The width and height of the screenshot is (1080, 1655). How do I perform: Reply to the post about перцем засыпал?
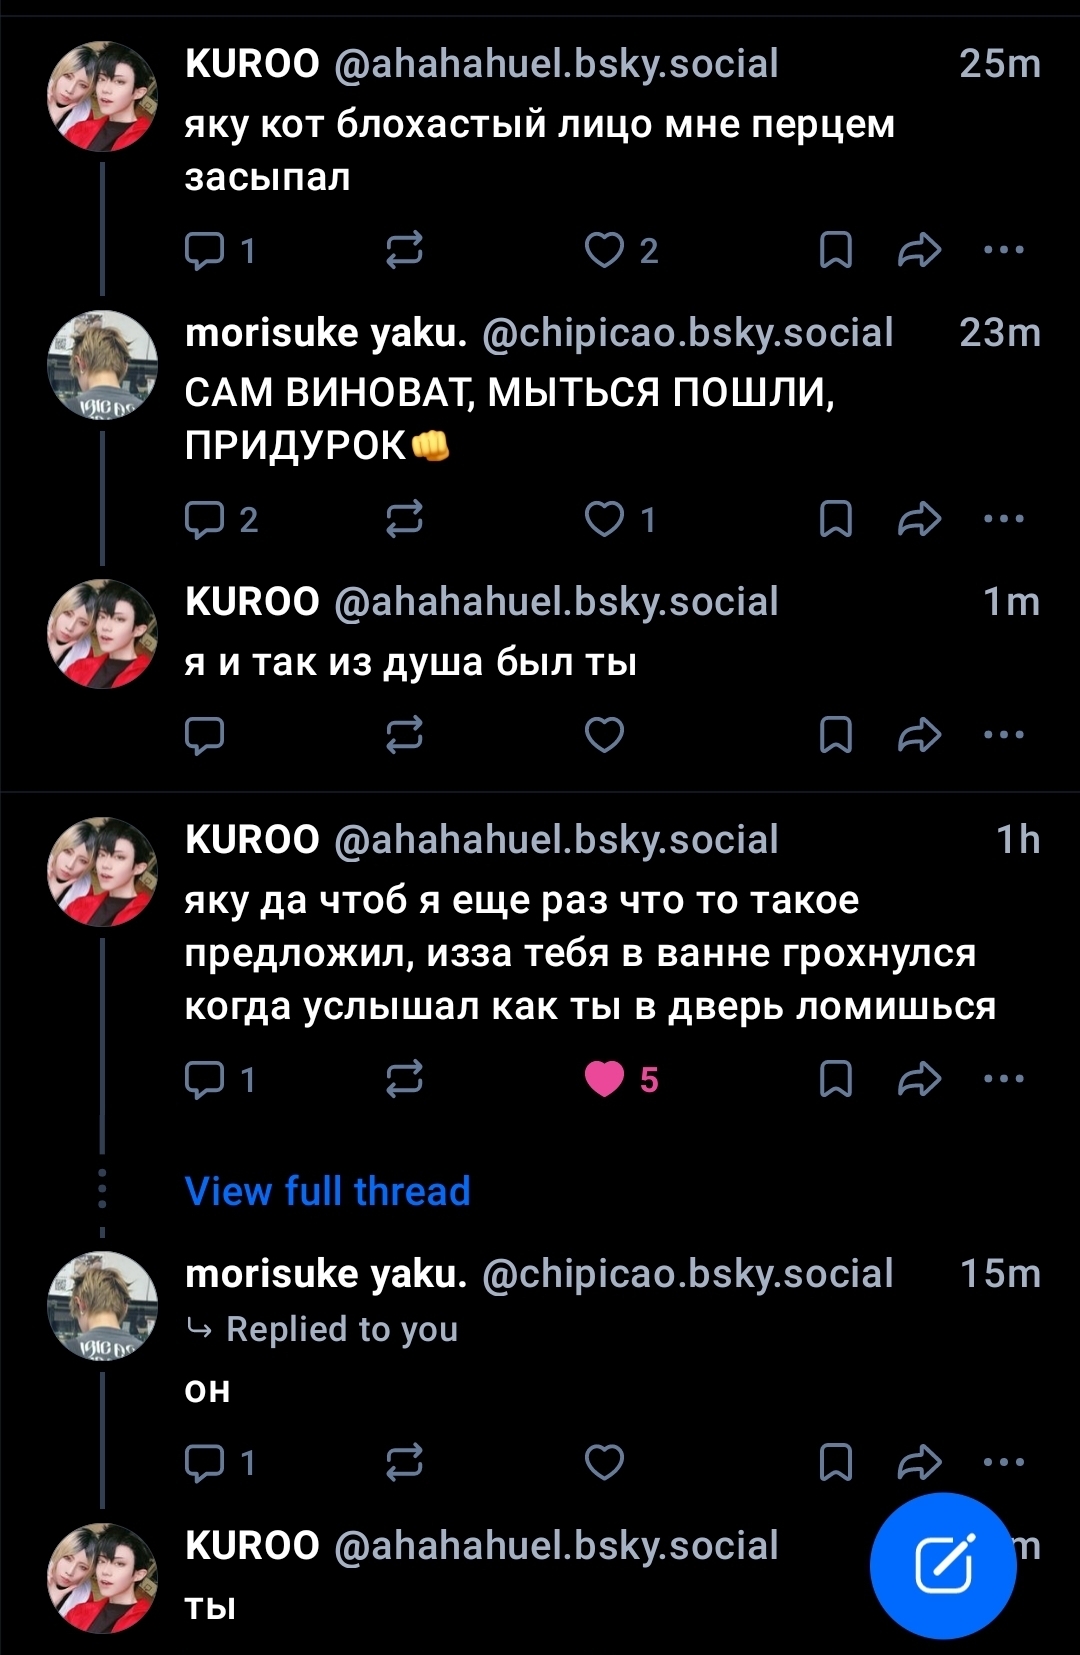coord(205,250)
